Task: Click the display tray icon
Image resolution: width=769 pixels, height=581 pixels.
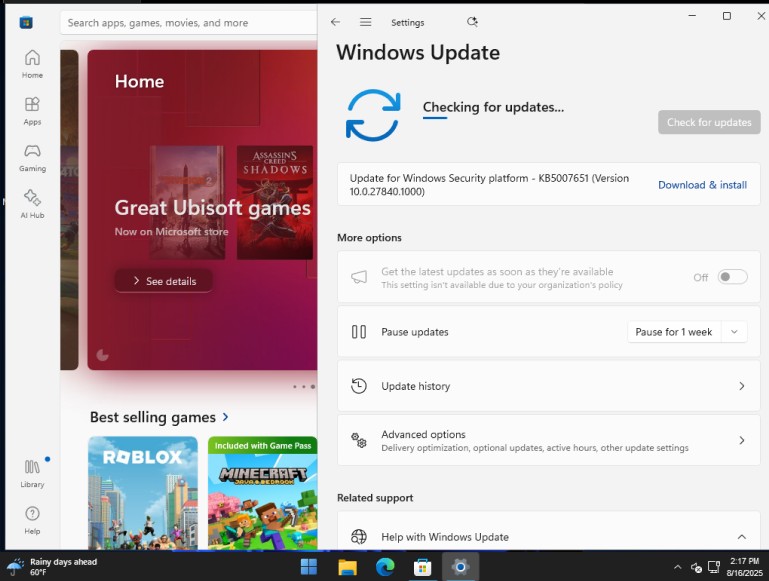Action: click(714, 567)
